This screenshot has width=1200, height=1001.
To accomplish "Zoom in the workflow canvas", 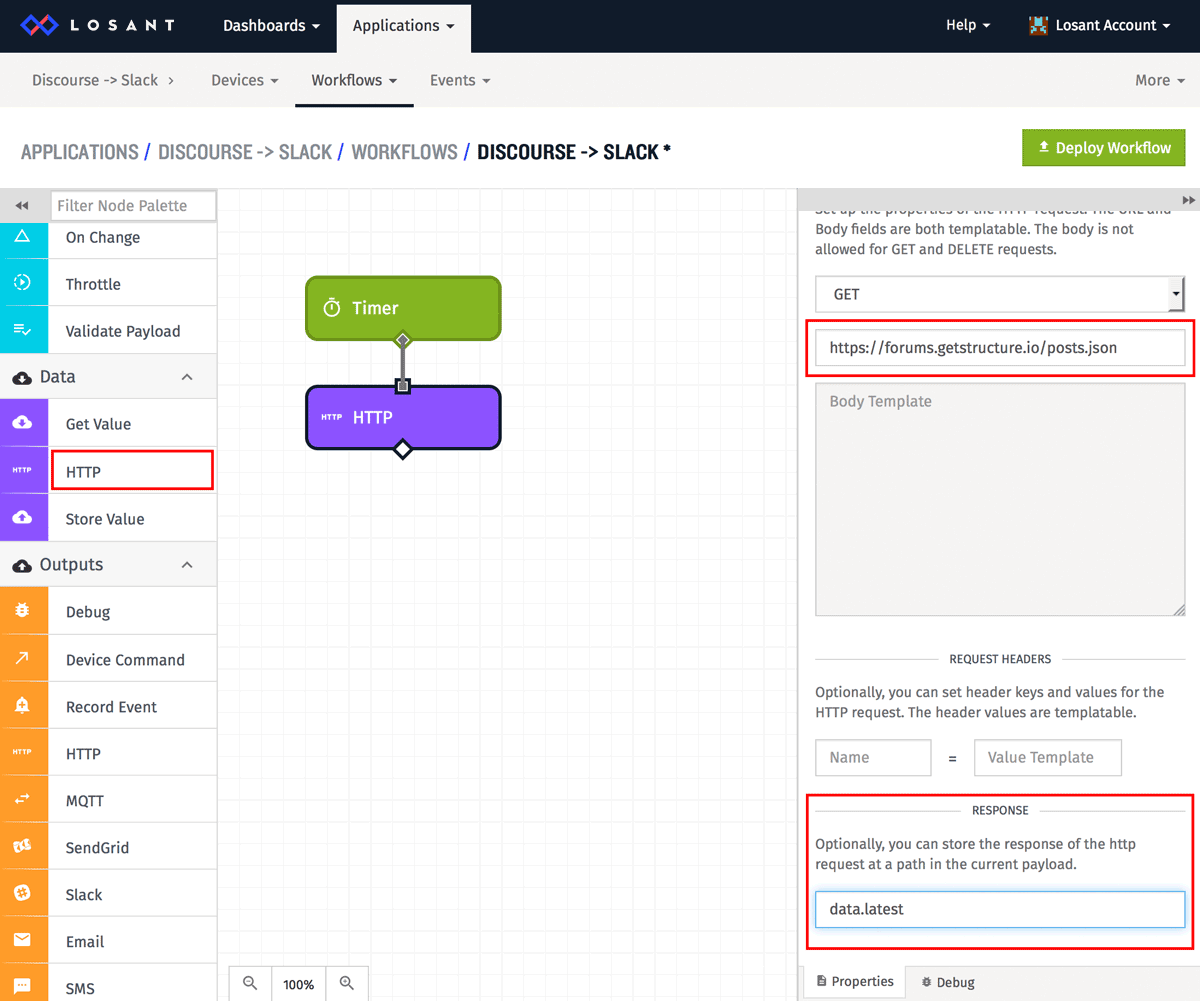I will 347,983.
